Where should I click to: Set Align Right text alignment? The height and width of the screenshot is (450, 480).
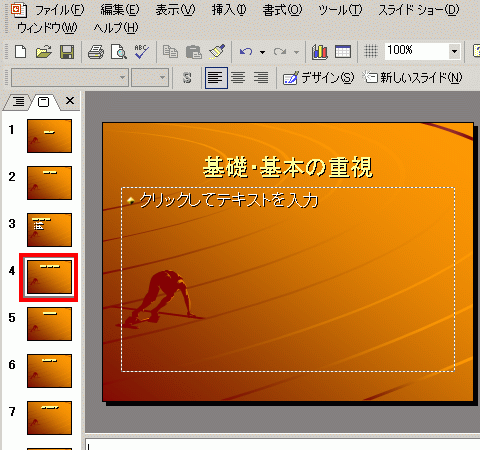click(x=261, y=78)
